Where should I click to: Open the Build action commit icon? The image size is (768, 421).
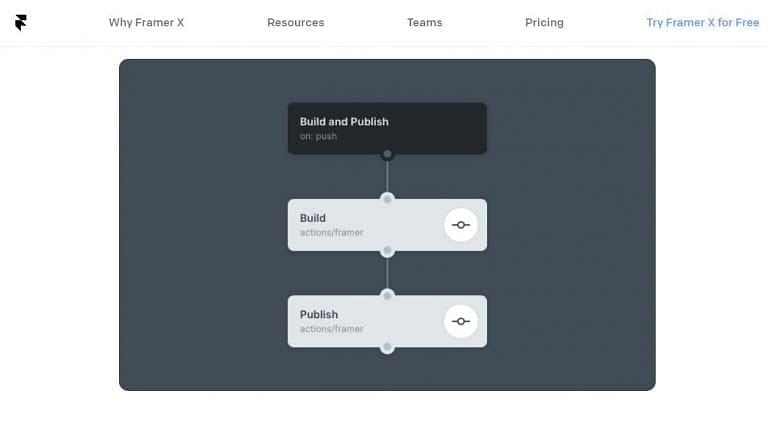460,225
